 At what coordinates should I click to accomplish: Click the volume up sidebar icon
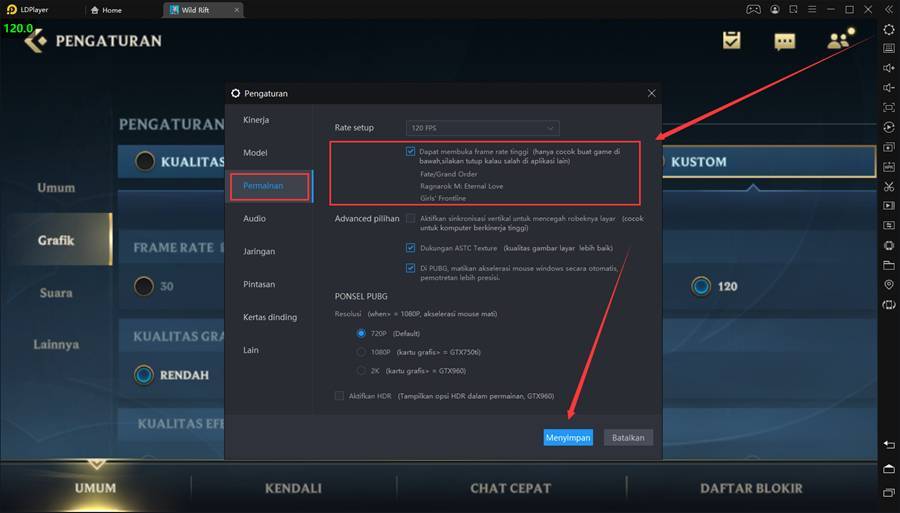pos(889,68)
